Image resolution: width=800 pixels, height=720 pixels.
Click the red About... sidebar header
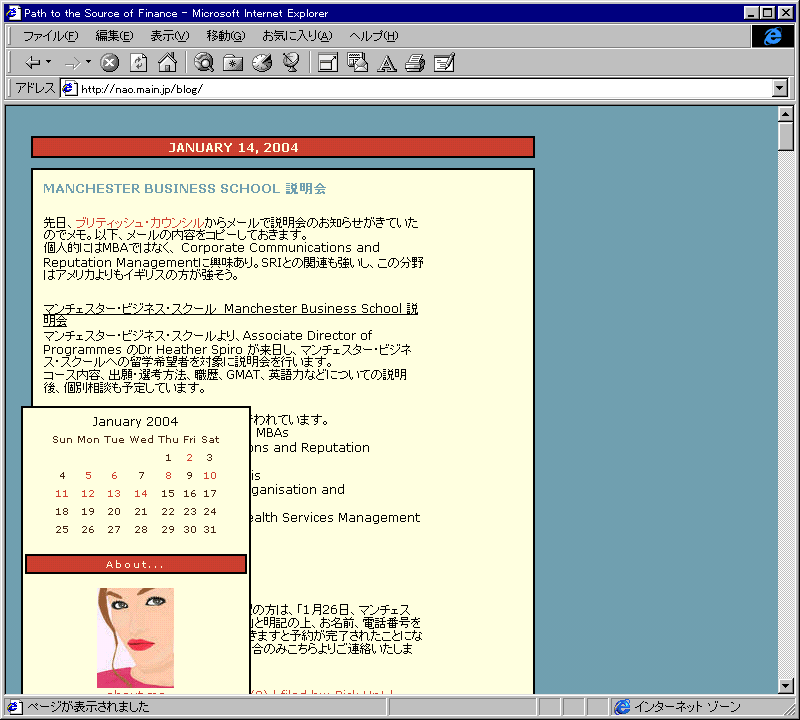[x=136, y=564]
